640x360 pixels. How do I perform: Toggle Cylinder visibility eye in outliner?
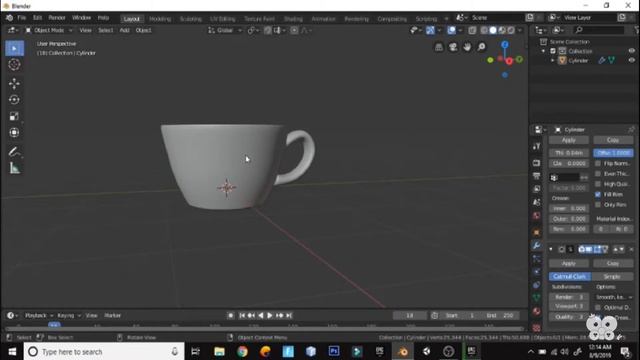[x=632, y=60]
